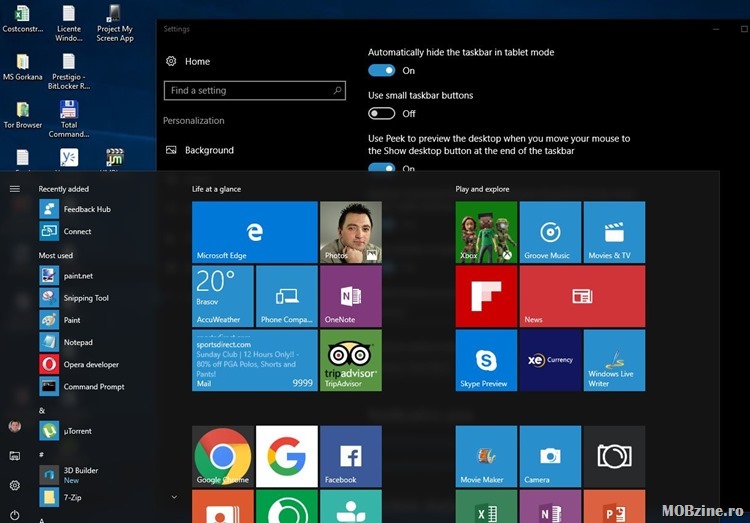Click the Find a setting search box
This screenshot has width=750, height=523.
coord(254,90)
